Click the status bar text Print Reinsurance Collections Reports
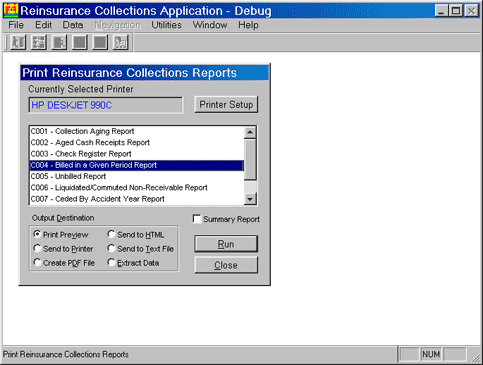Screen dimensions: 483x365 pyautogui.click(x=66, y=354)
